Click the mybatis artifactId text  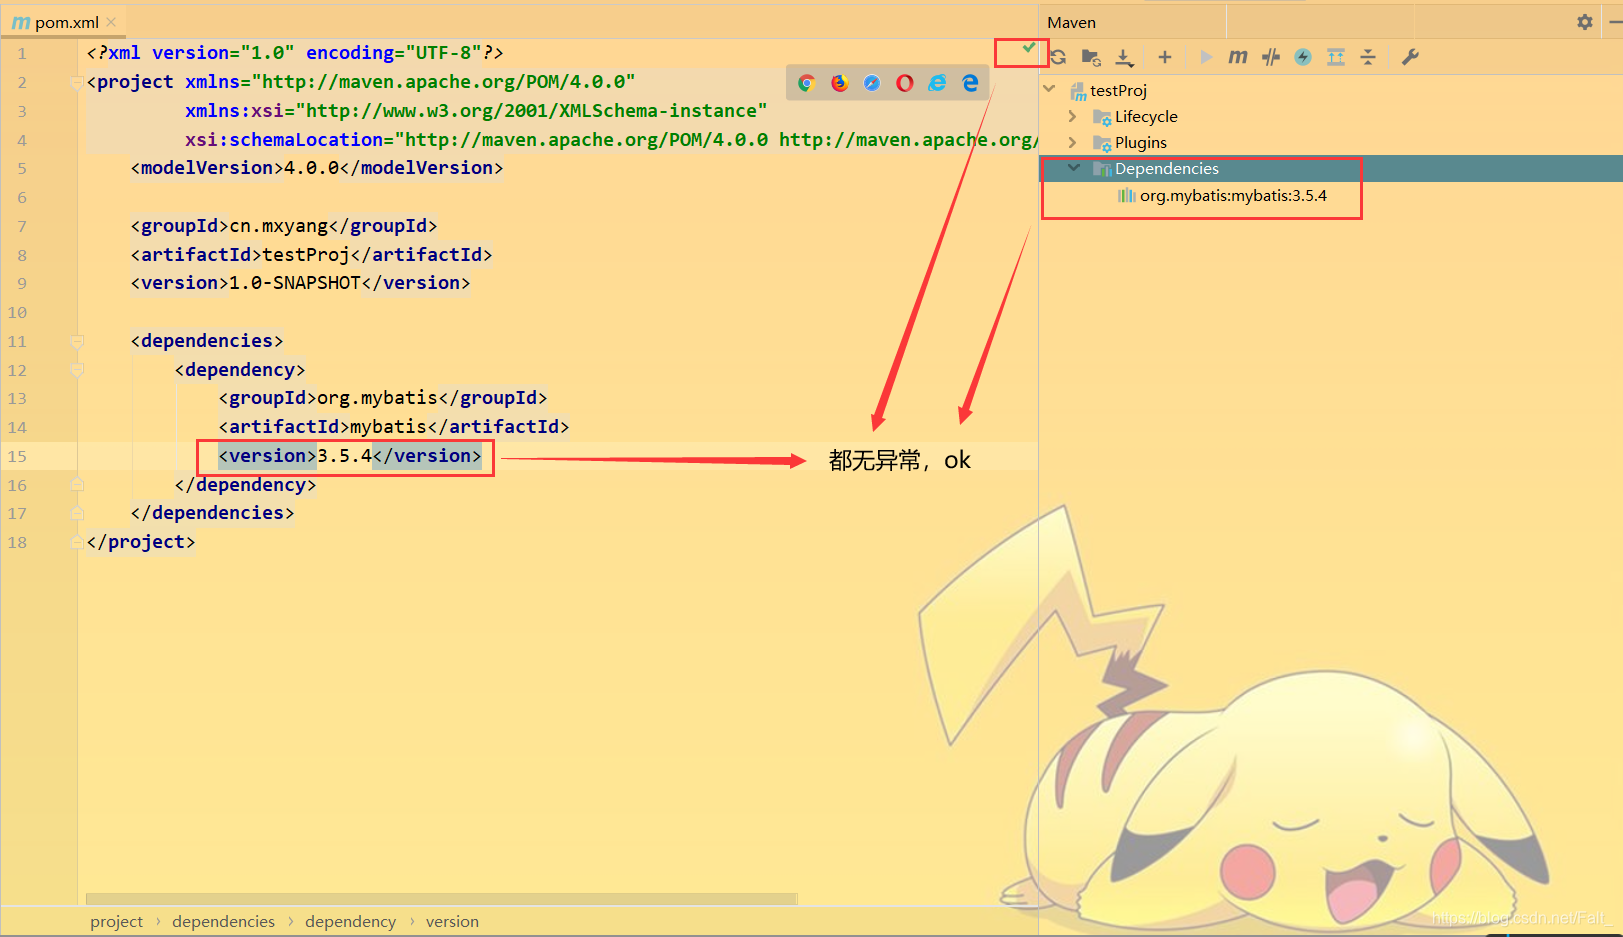click(388, 427)
